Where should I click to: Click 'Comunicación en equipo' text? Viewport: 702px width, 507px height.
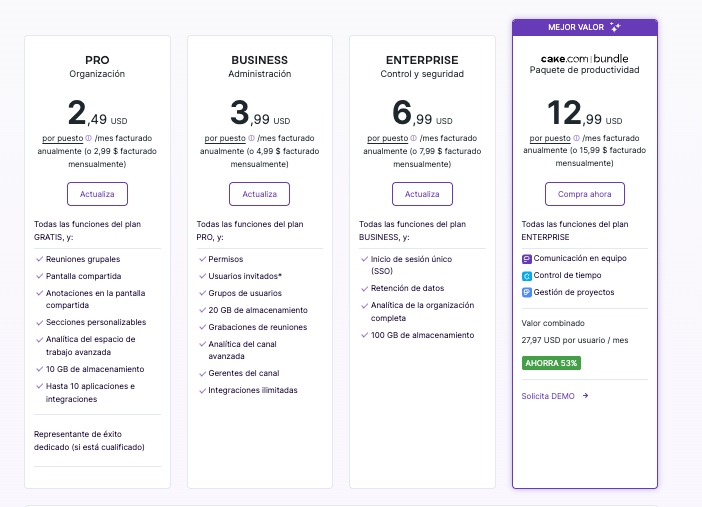(x=580, y=258)
